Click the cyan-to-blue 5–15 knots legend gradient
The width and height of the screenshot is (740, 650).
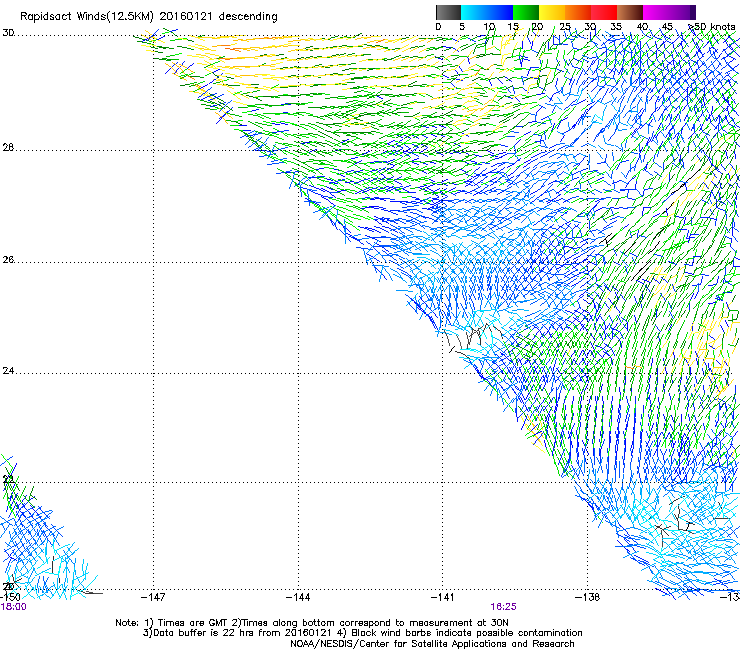pos(487,12)
